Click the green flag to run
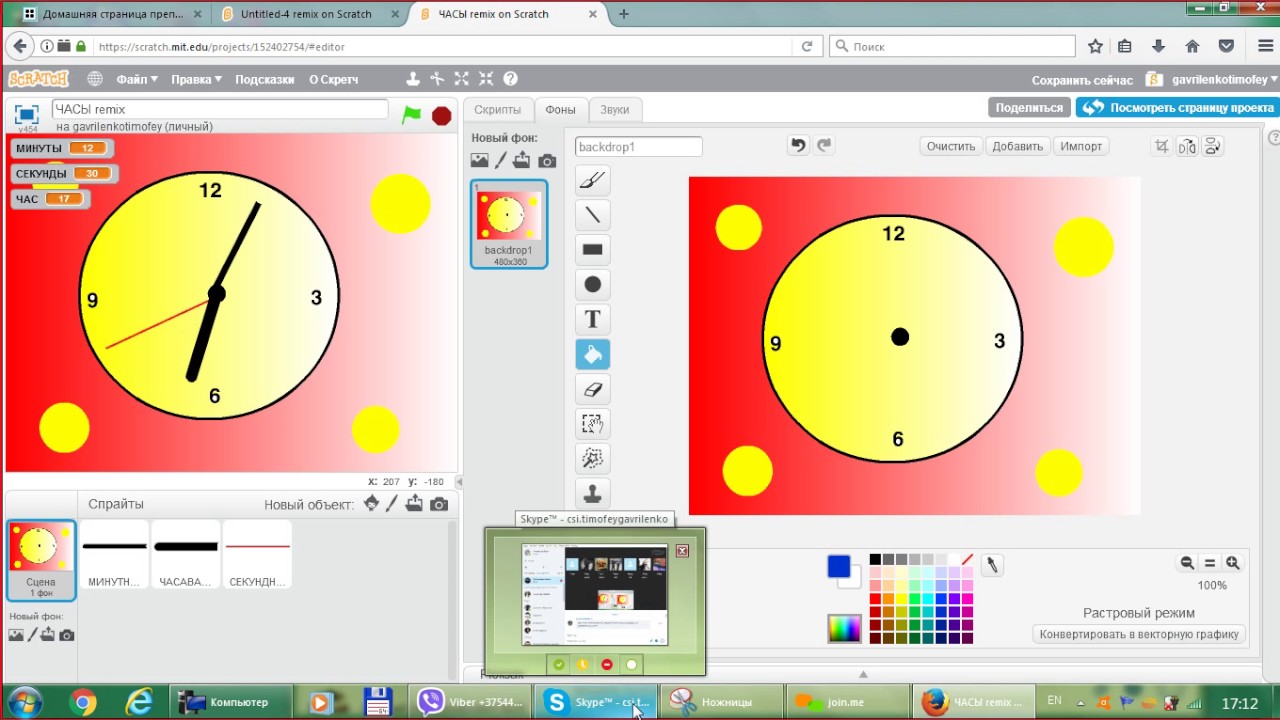The image size is (1280, 720). [x=411, y=115]
